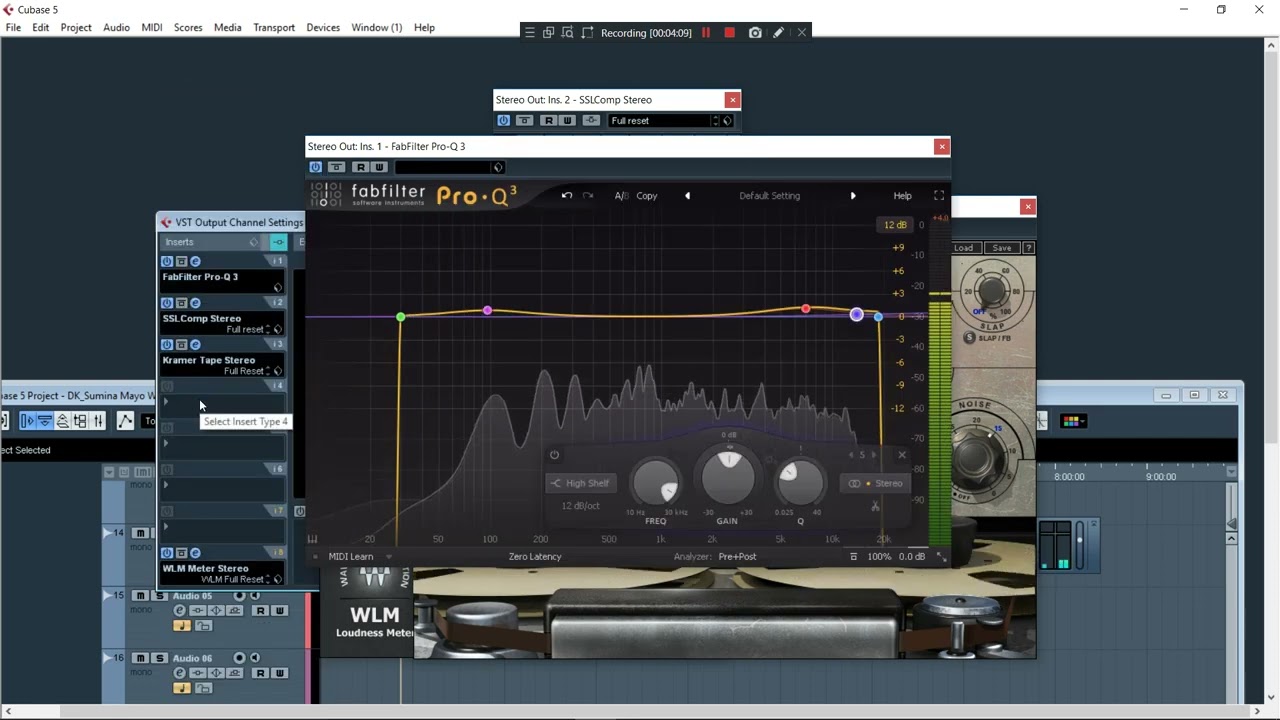Open the 12 dB/oct slope dropdown

[x=580, y=506]
